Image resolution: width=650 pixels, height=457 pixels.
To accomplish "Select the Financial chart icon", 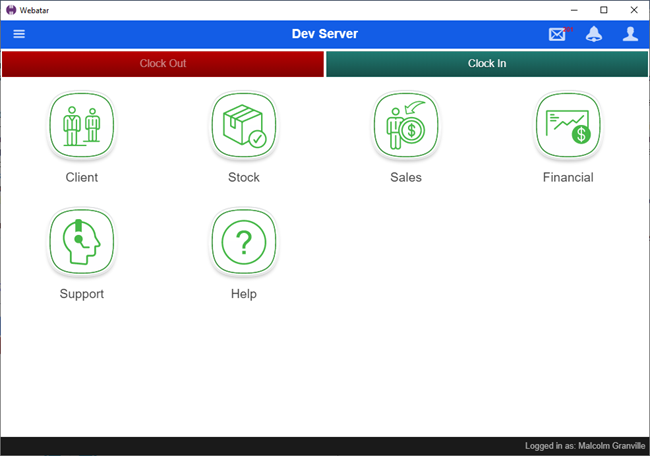I will (x=567, y=125).
